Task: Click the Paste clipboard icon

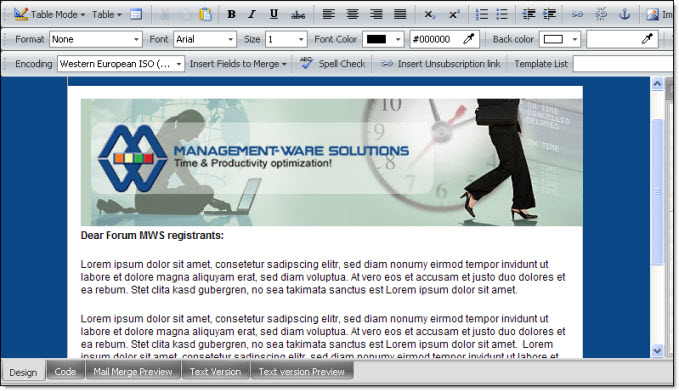Action: tap(205, 14)
